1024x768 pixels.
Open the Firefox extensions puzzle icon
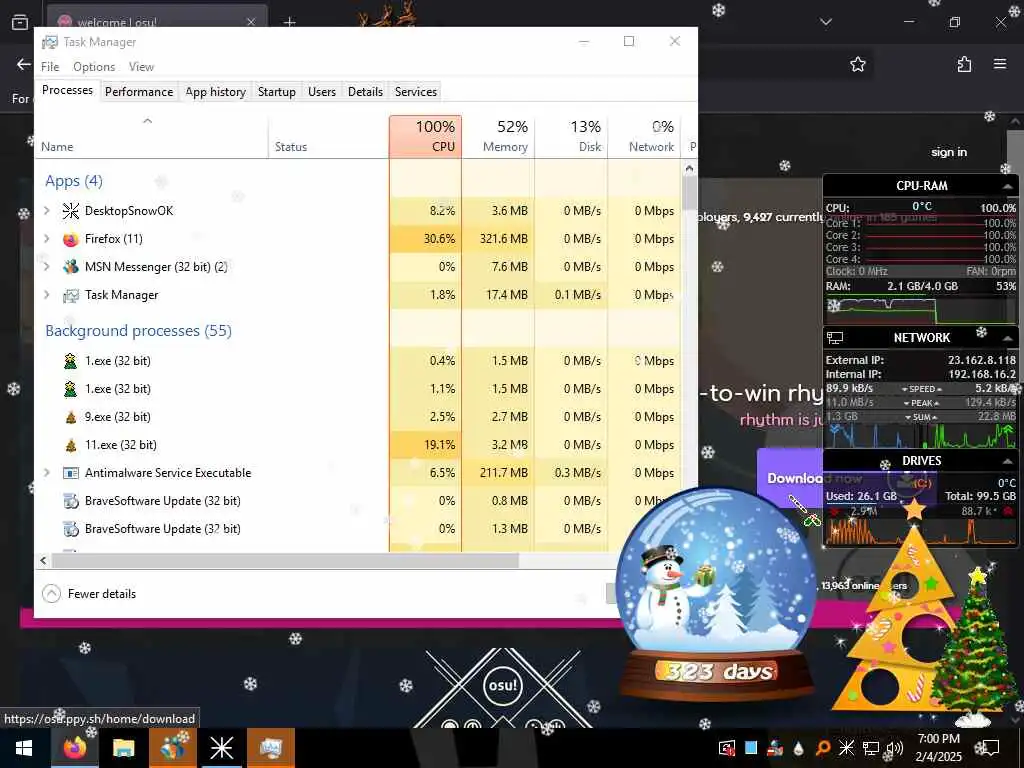coord(964,64)
